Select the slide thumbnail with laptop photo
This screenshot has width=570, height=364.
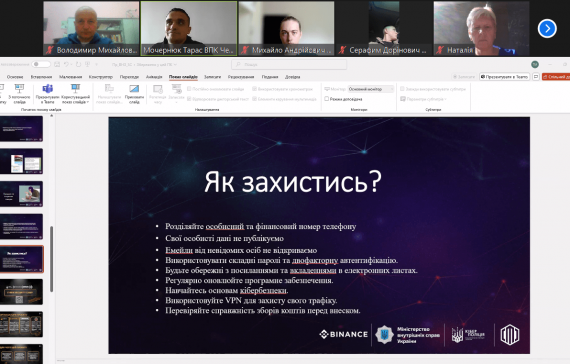tap(21, 194)
